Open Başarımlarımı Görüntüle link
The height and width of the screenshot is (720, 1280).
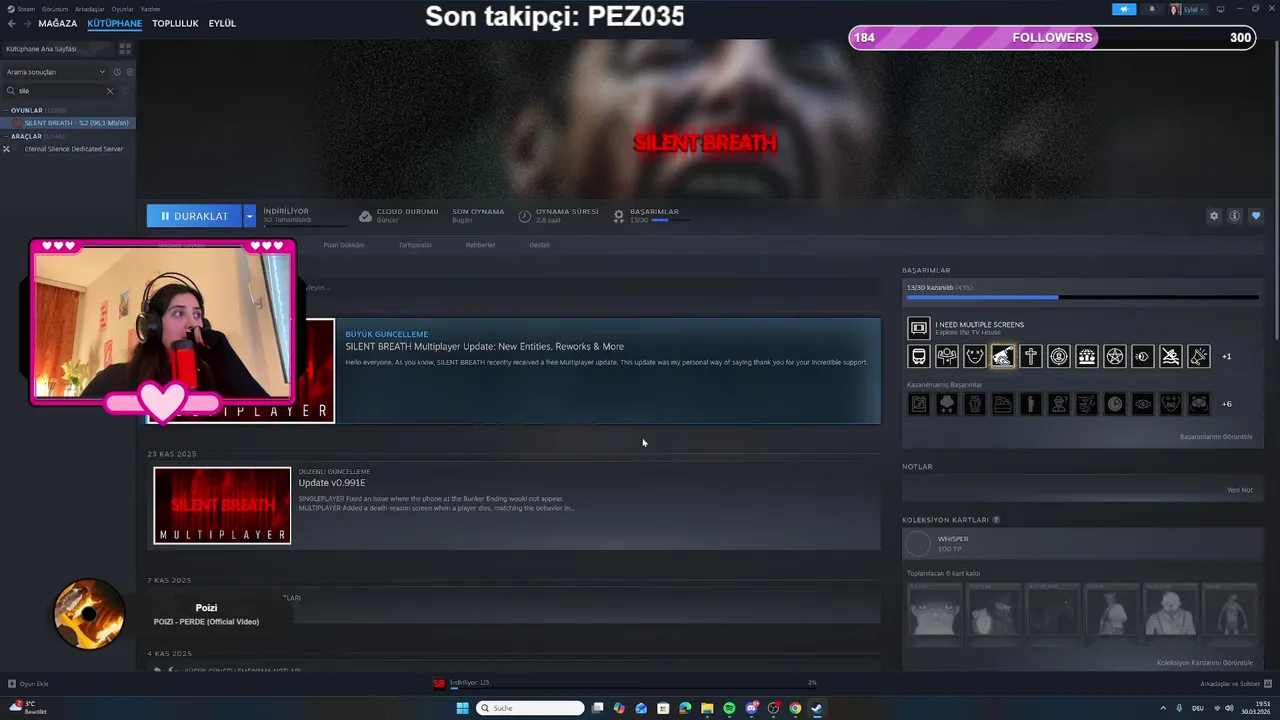tap(1216, 437)
